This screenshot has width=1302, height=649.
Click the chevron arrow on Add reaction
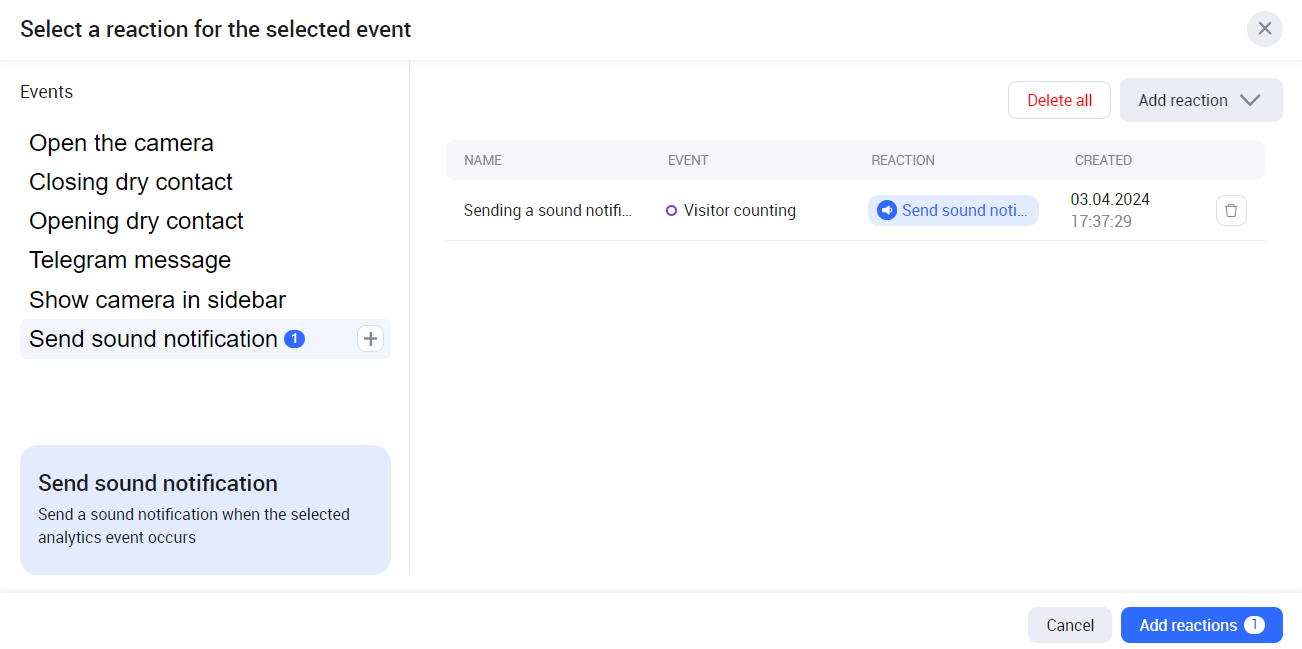click(x=1249, y=100)
